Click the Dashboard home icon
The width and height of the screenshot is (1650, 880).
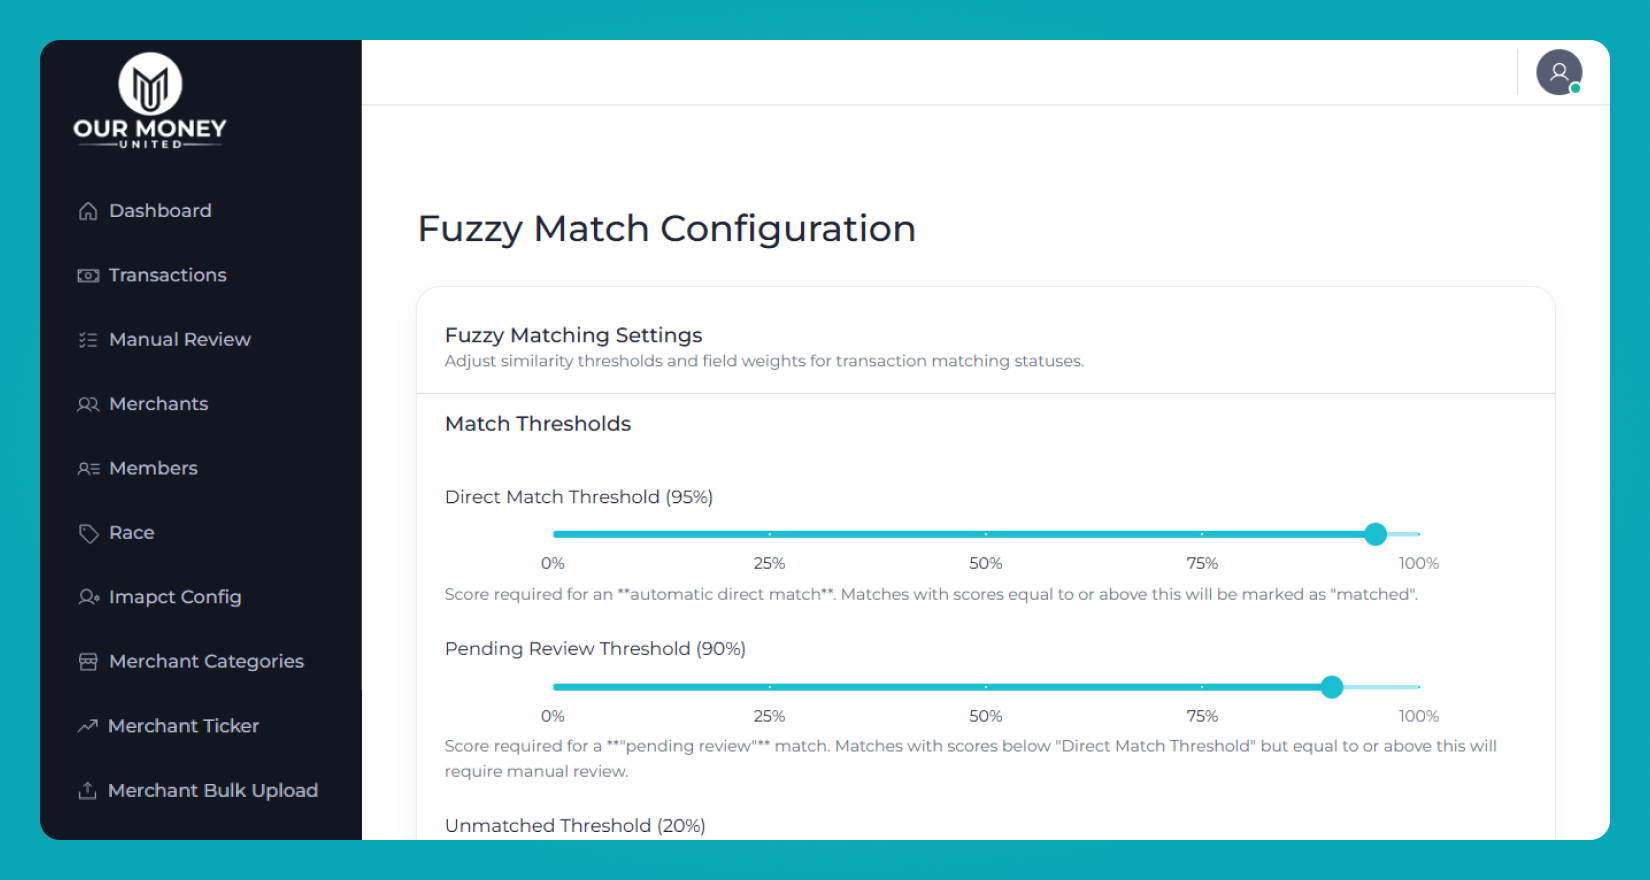88,211
